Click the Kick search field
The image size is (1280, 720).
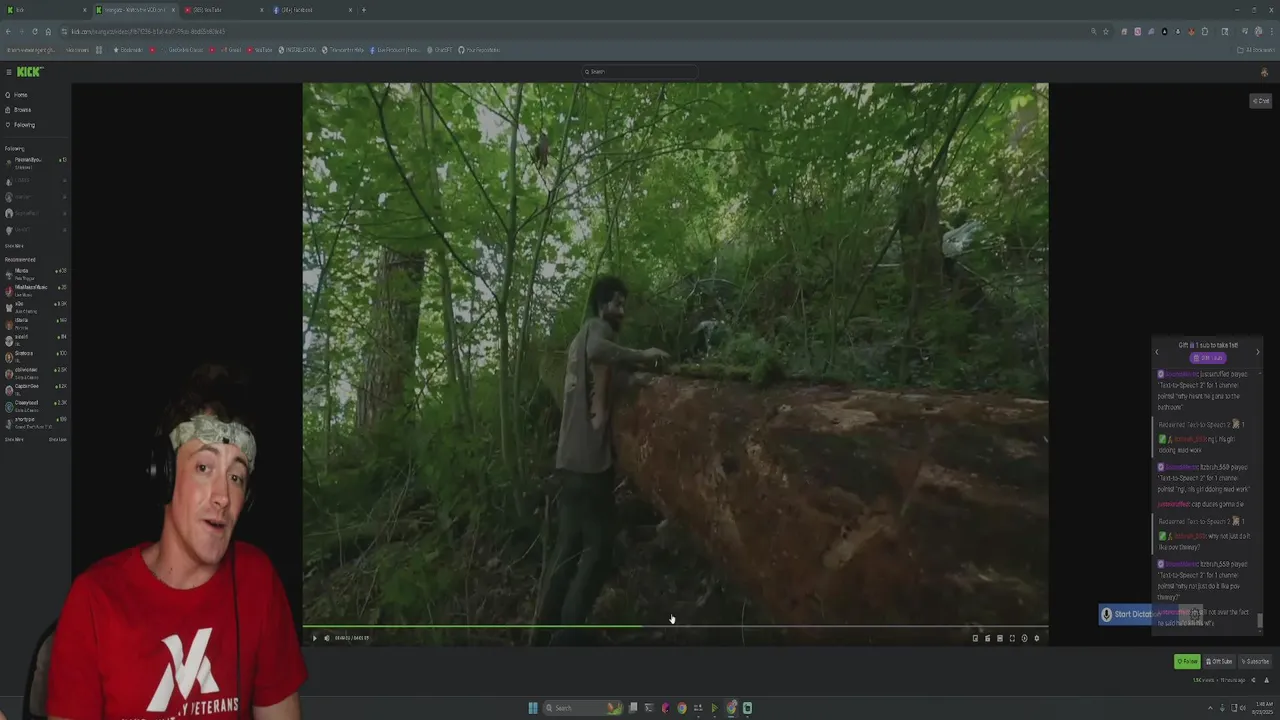pyautogui.click(x=640, y=72)
